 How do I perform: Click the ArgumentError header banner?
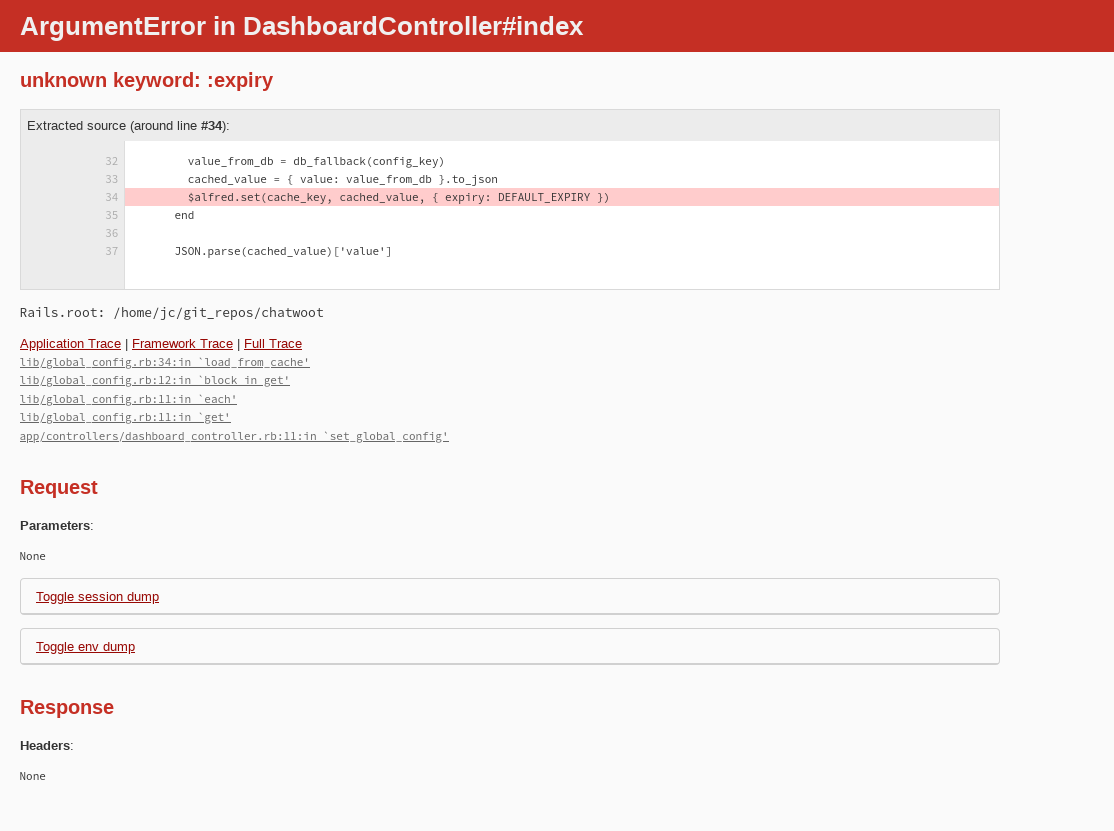pyautogui.click(x=302, y=26)
